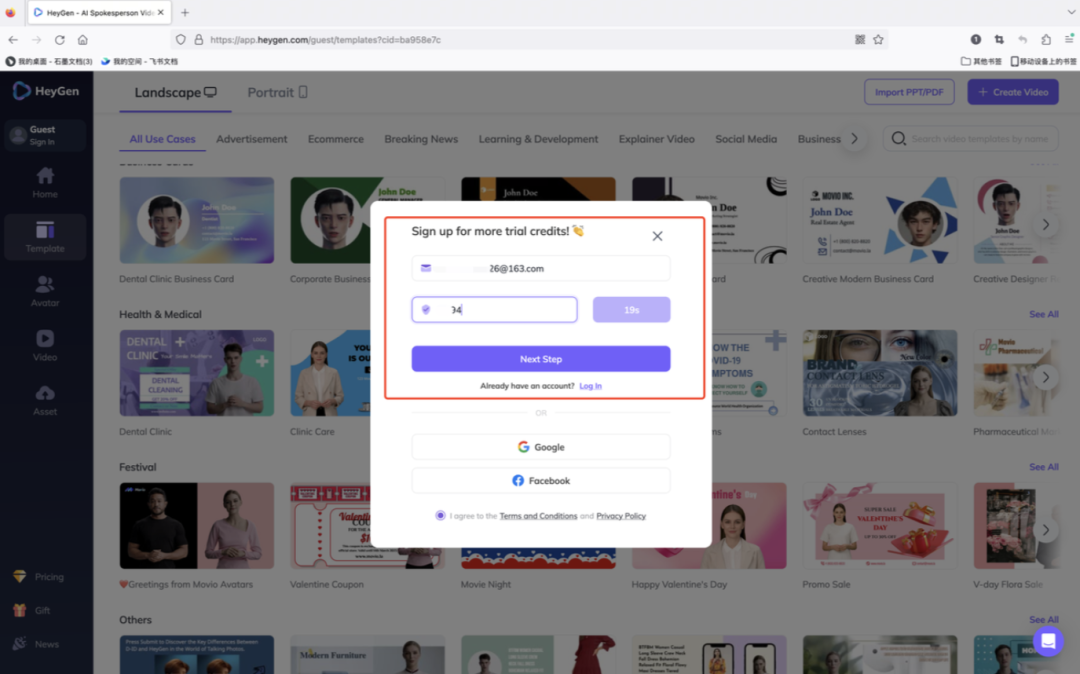Screen dimensions: 1080x674
Task: Toggle the agree to terms radio button
Action: 440,515
